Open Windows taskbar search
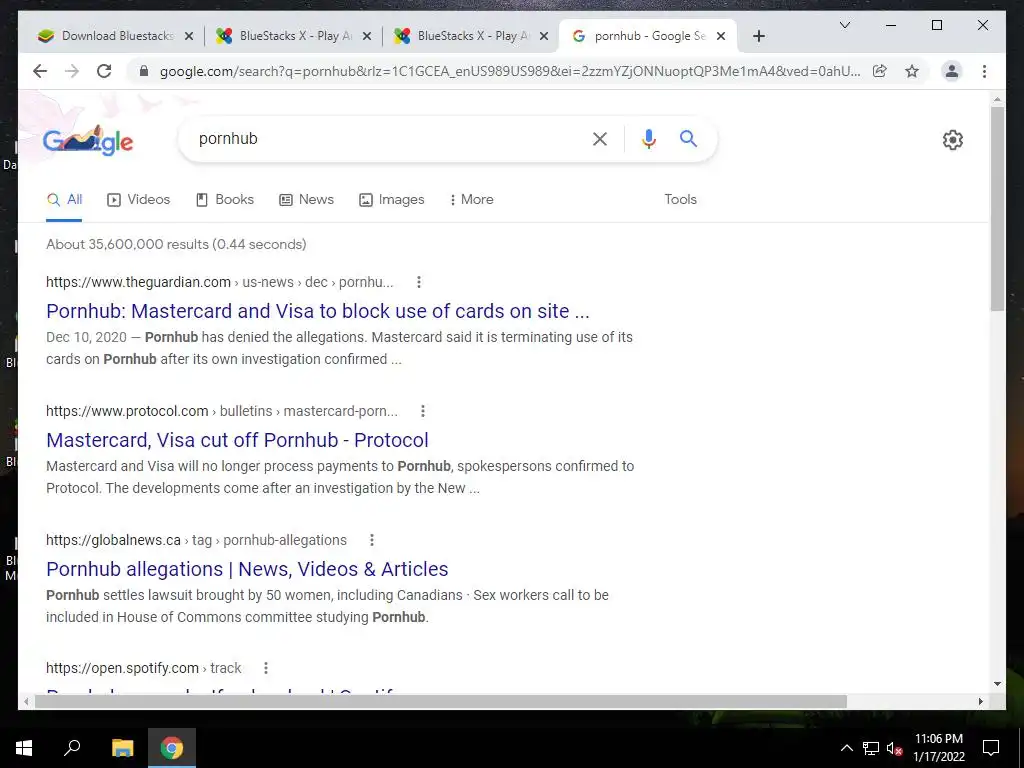1024x768 pixels. [72, 748]
